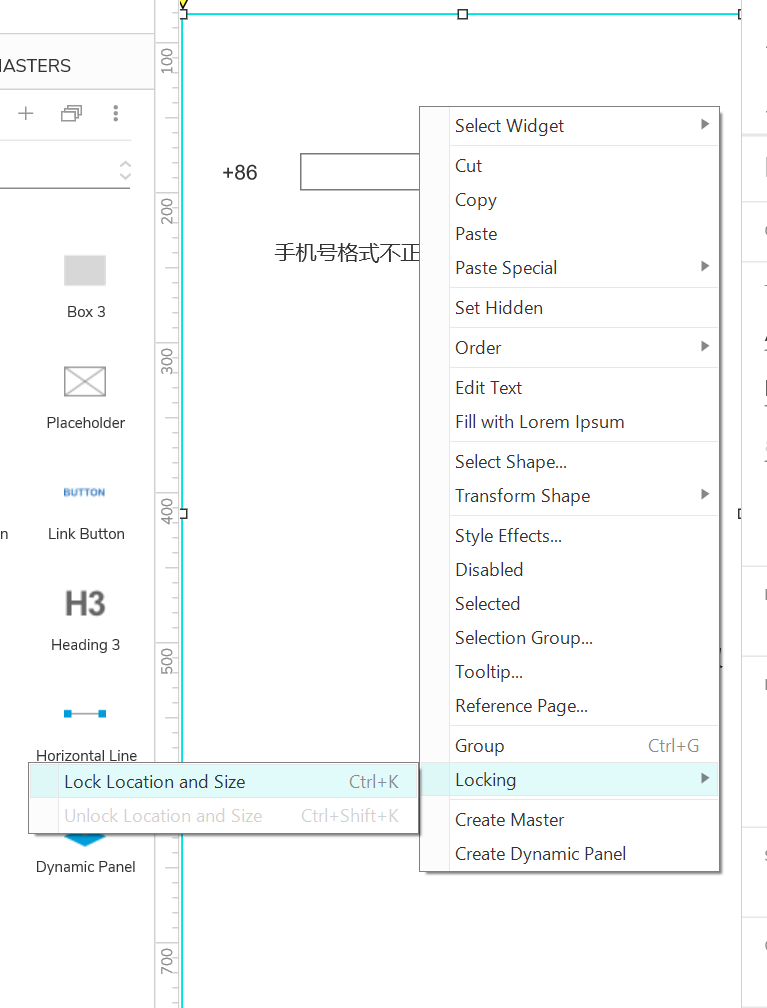Click the Horizontal Line widget icon
This screenshot has width=767, height=1008.
click(x=85, y=714)
